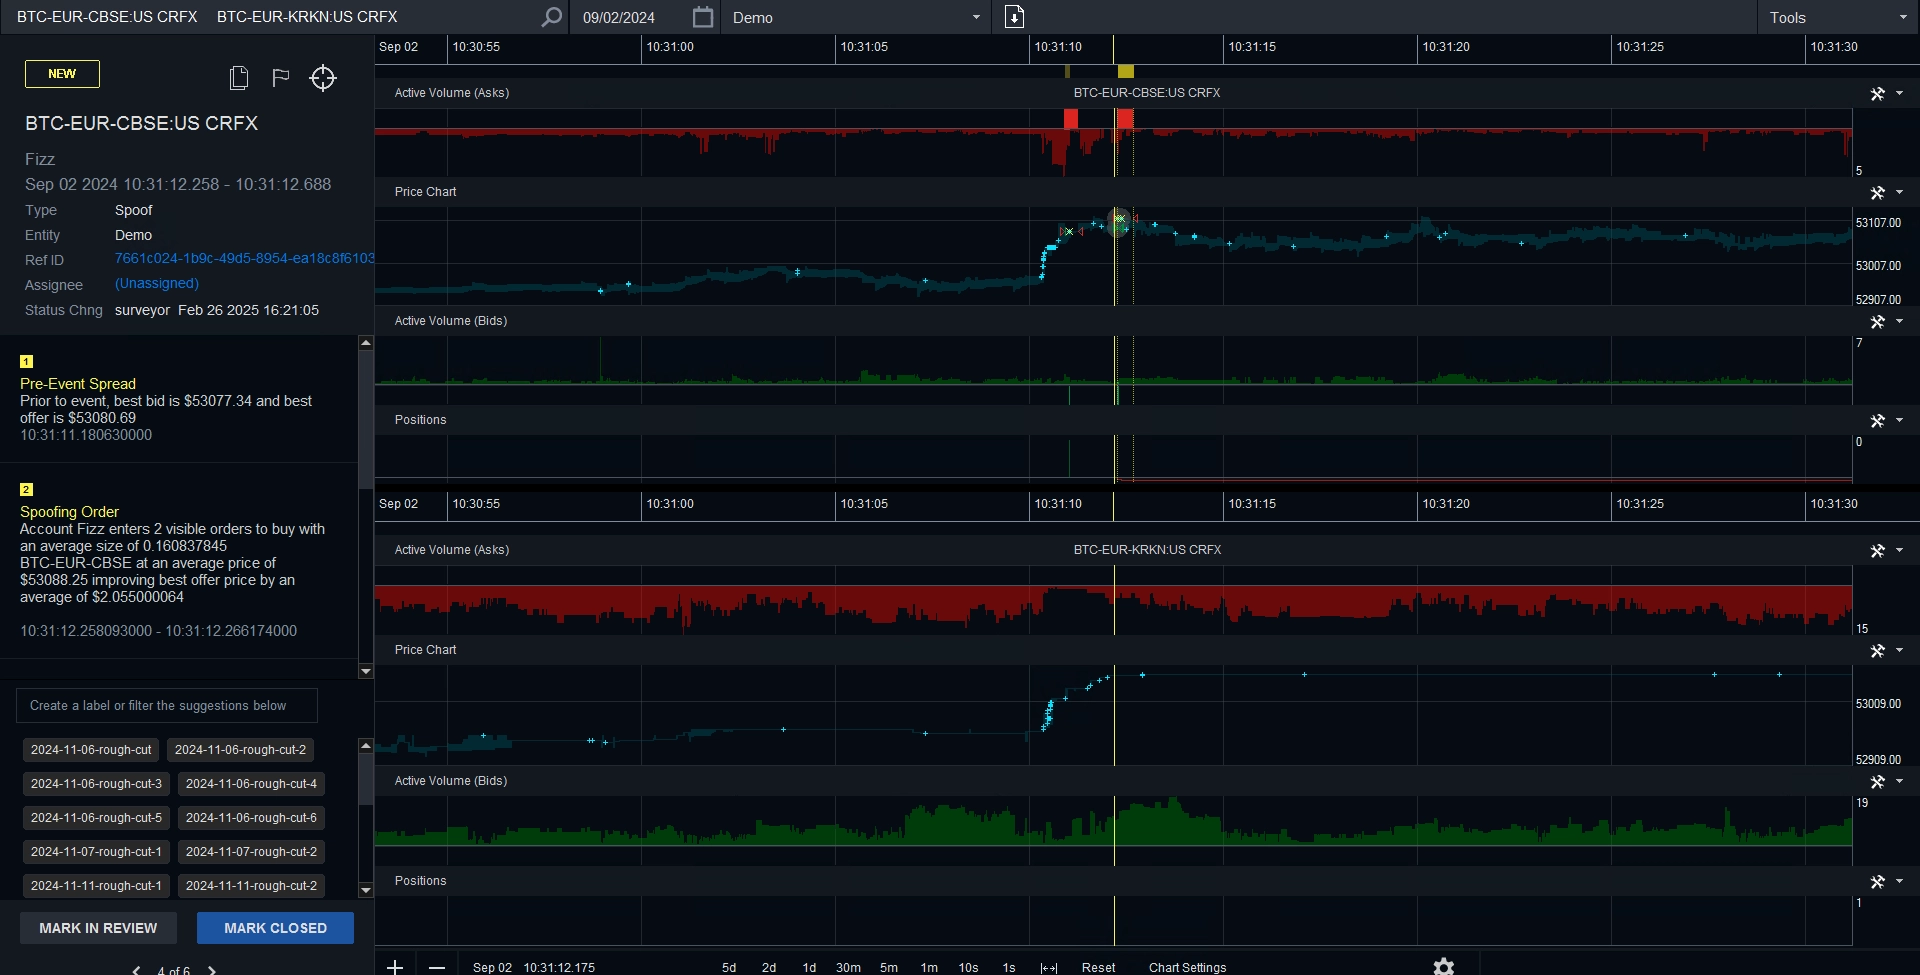The width and height of the screenshot is (1920, 975).
Task: Click the NEW status badge
Action: pos(62,74)
